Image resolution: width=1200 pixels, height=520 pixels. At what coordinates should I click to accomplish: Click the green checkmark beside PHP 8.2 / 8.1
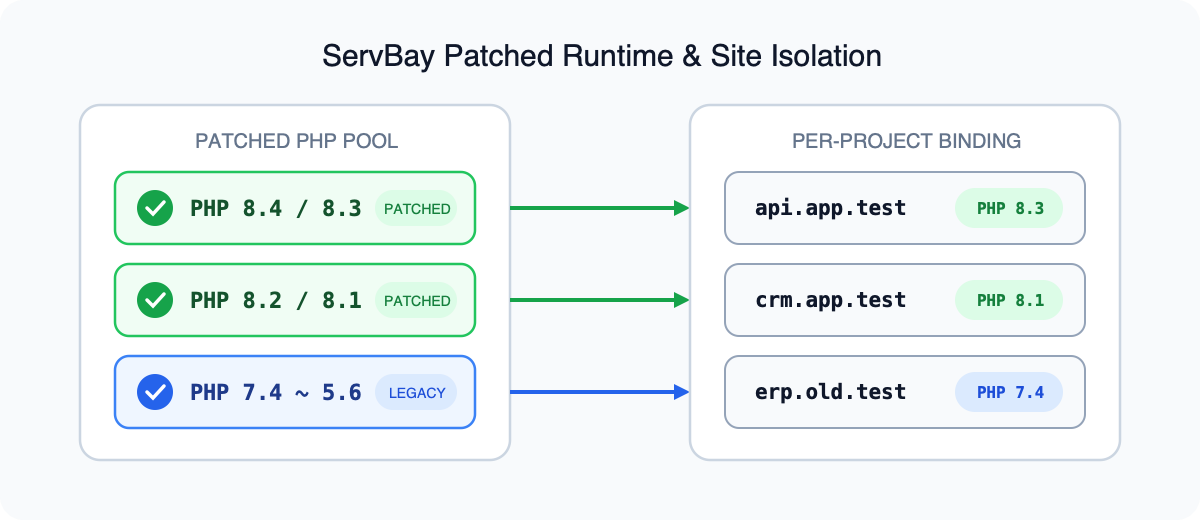pos(154,300)
